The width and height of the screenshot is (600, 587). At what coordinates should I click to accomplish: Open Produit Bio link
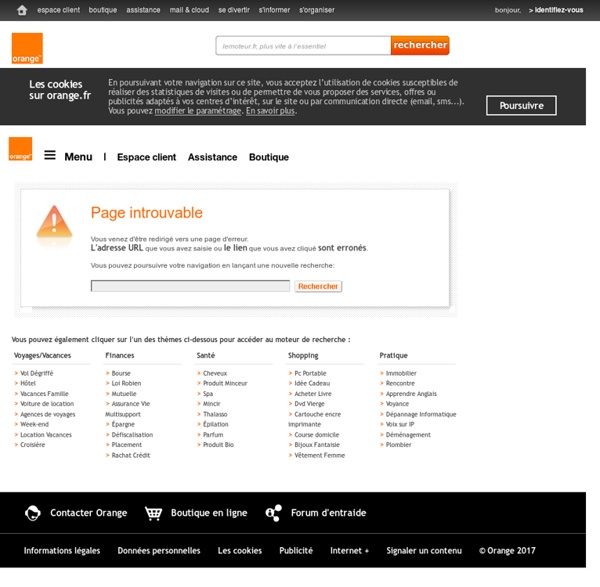pos(218,445)
